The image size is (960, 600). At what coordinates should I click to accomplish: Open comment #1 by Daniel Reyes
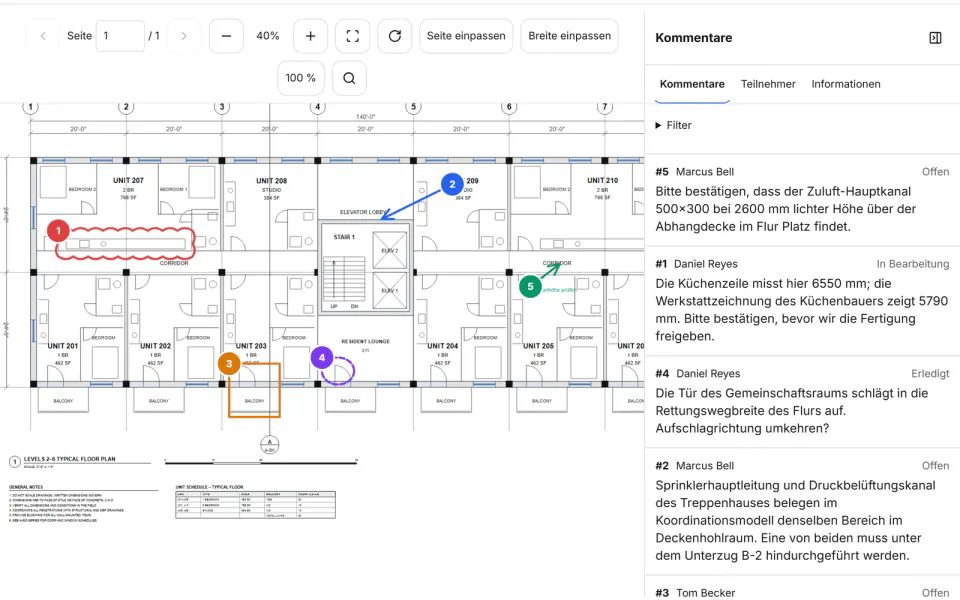point(802,301)
